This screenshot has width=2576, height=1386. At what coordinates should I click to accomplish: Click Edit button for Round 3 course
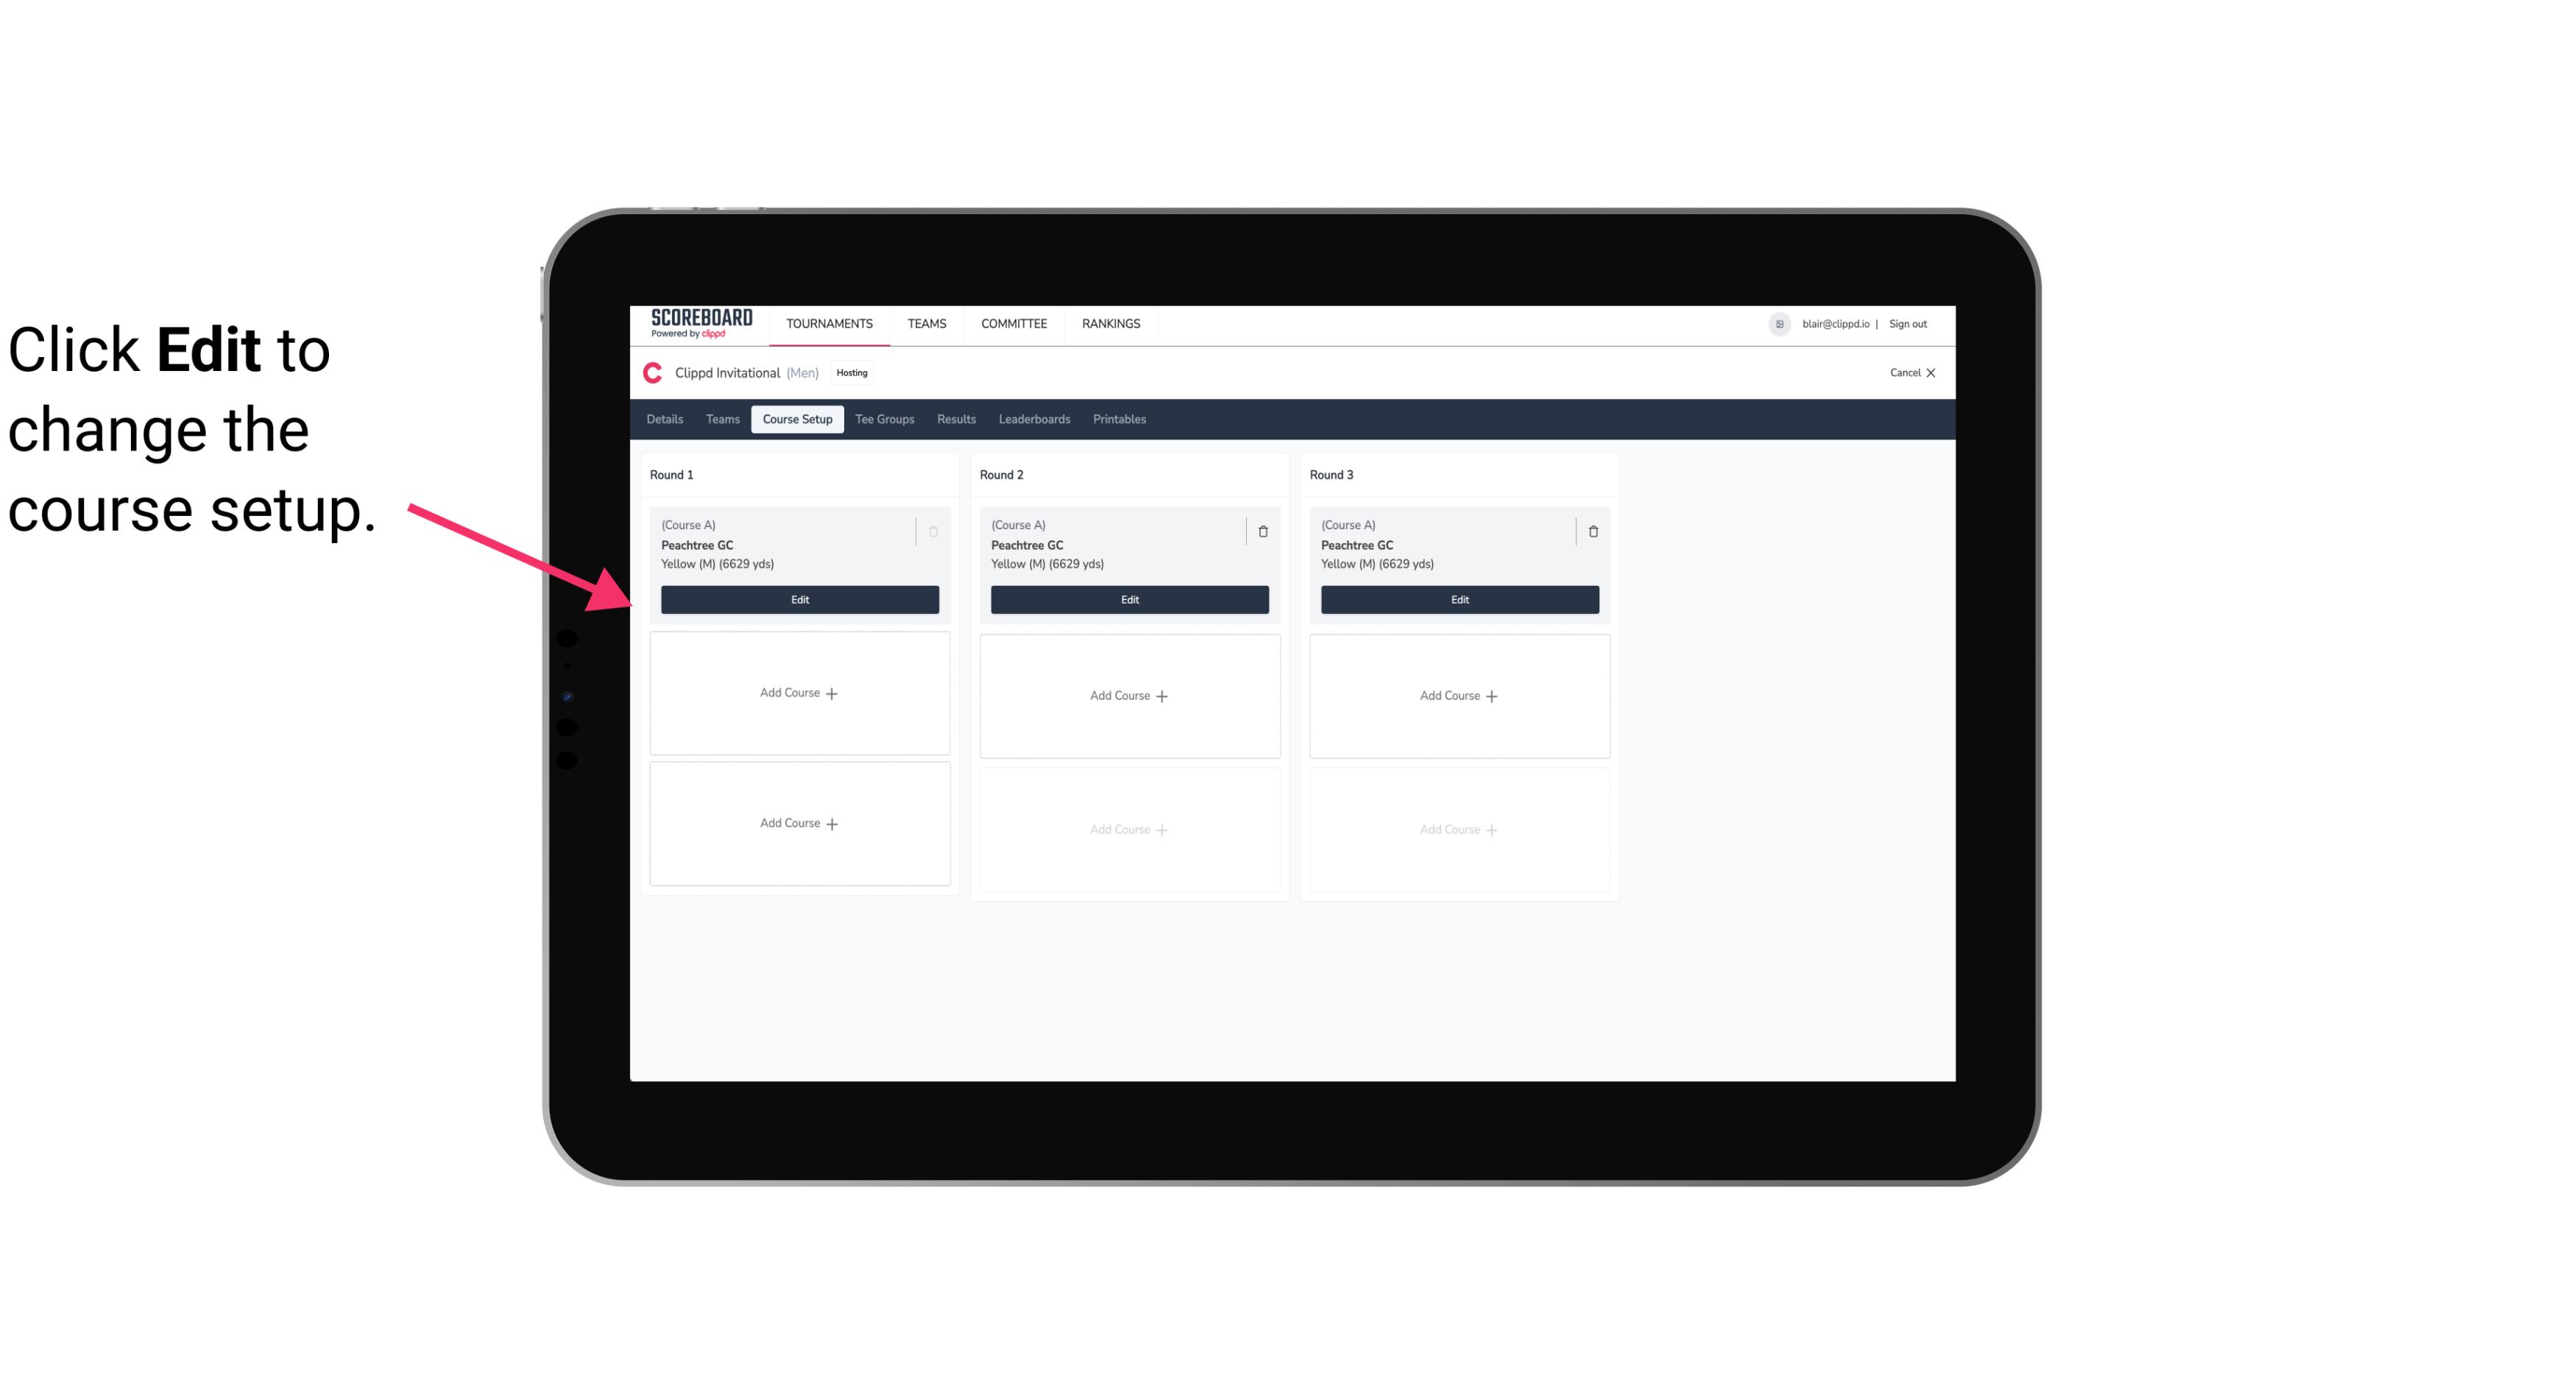click(1459, 599)
